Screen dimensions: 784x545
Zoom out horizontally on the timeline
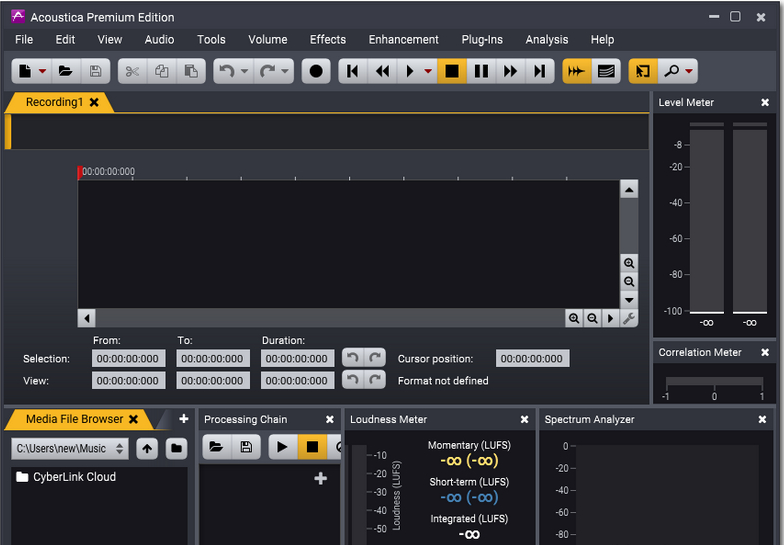click(x=592, y=318)
